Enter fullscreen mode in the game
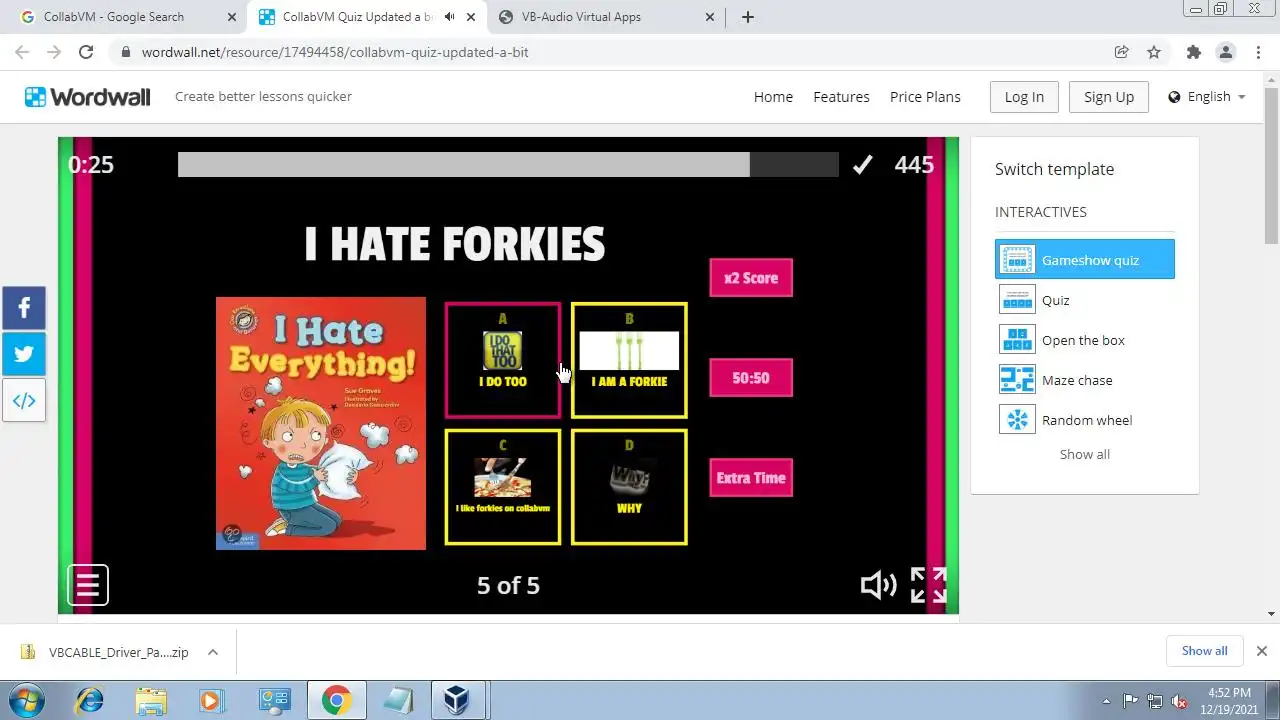The width and height of the screenshot is (1280, 720). point(928,585)
